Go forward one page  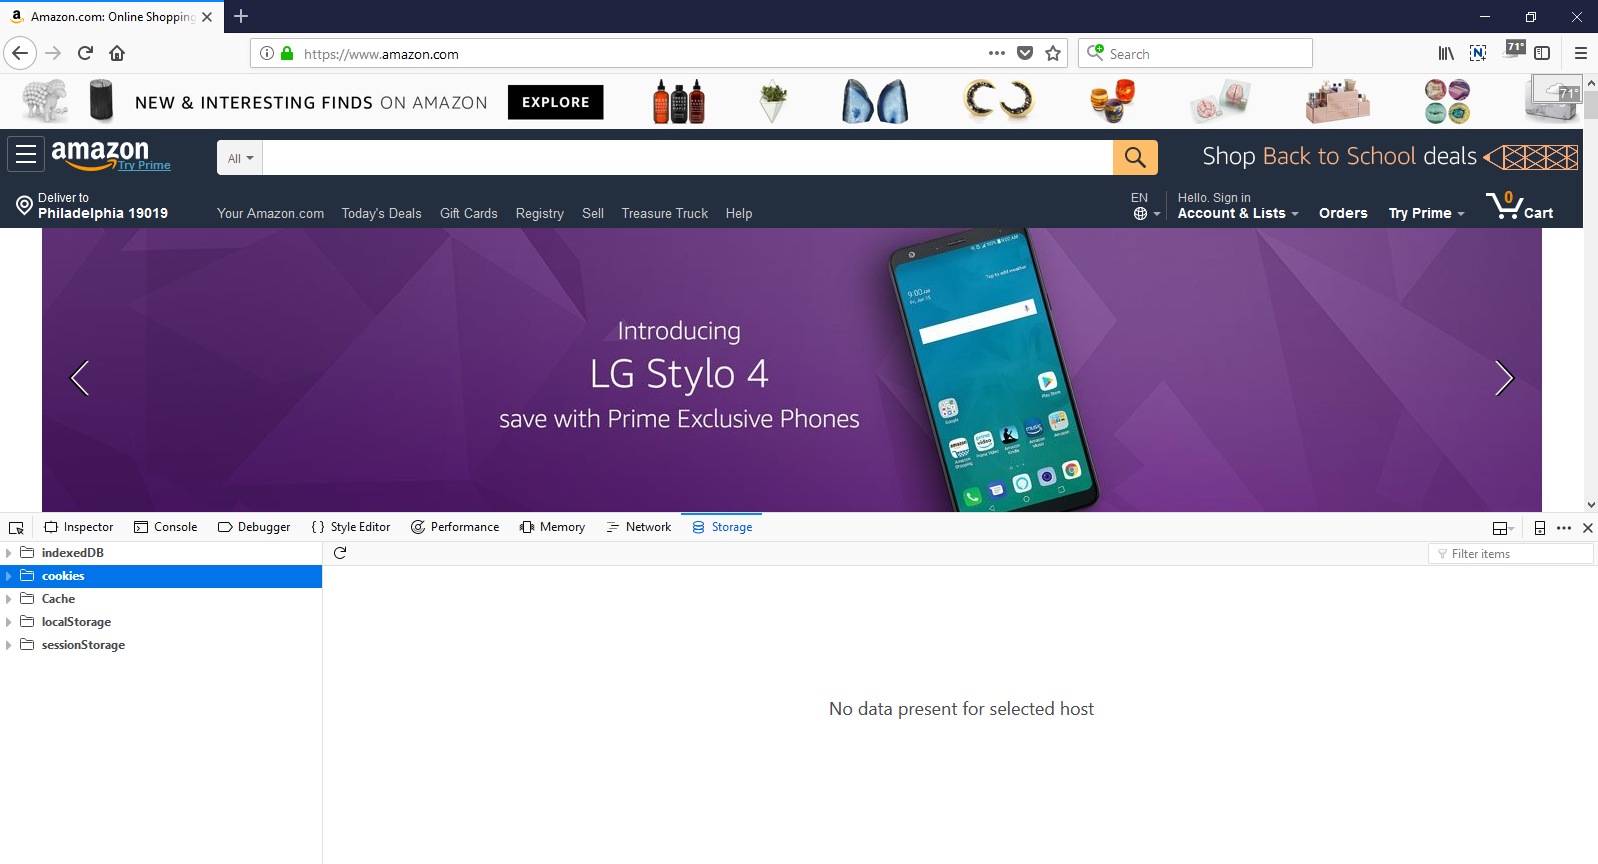[54, 53]
